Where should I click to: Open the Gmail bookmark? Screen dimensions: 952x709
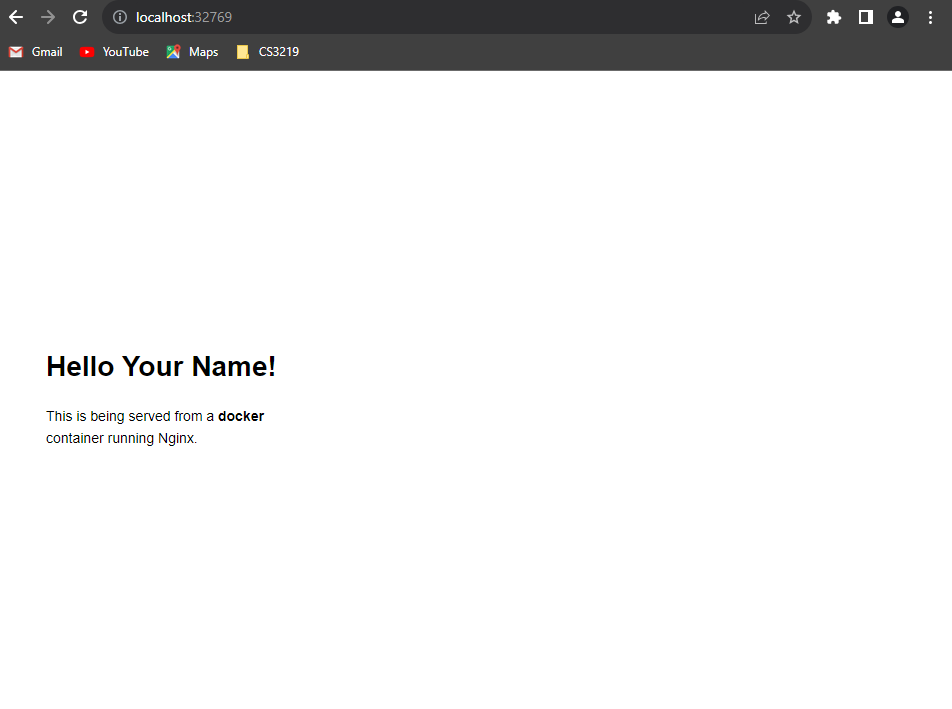coord(36,52)
